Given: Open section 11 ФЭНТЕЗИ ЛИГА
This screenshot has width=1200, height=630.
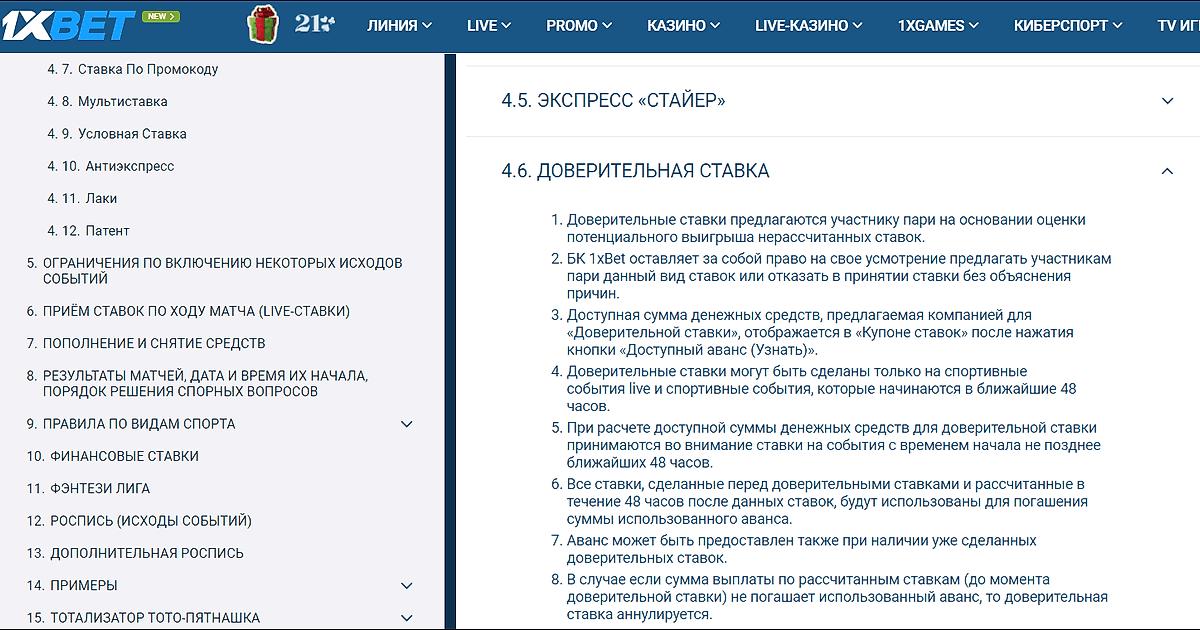Looking at the screenshot, I should pyautogui.click(x=89, y=488).
